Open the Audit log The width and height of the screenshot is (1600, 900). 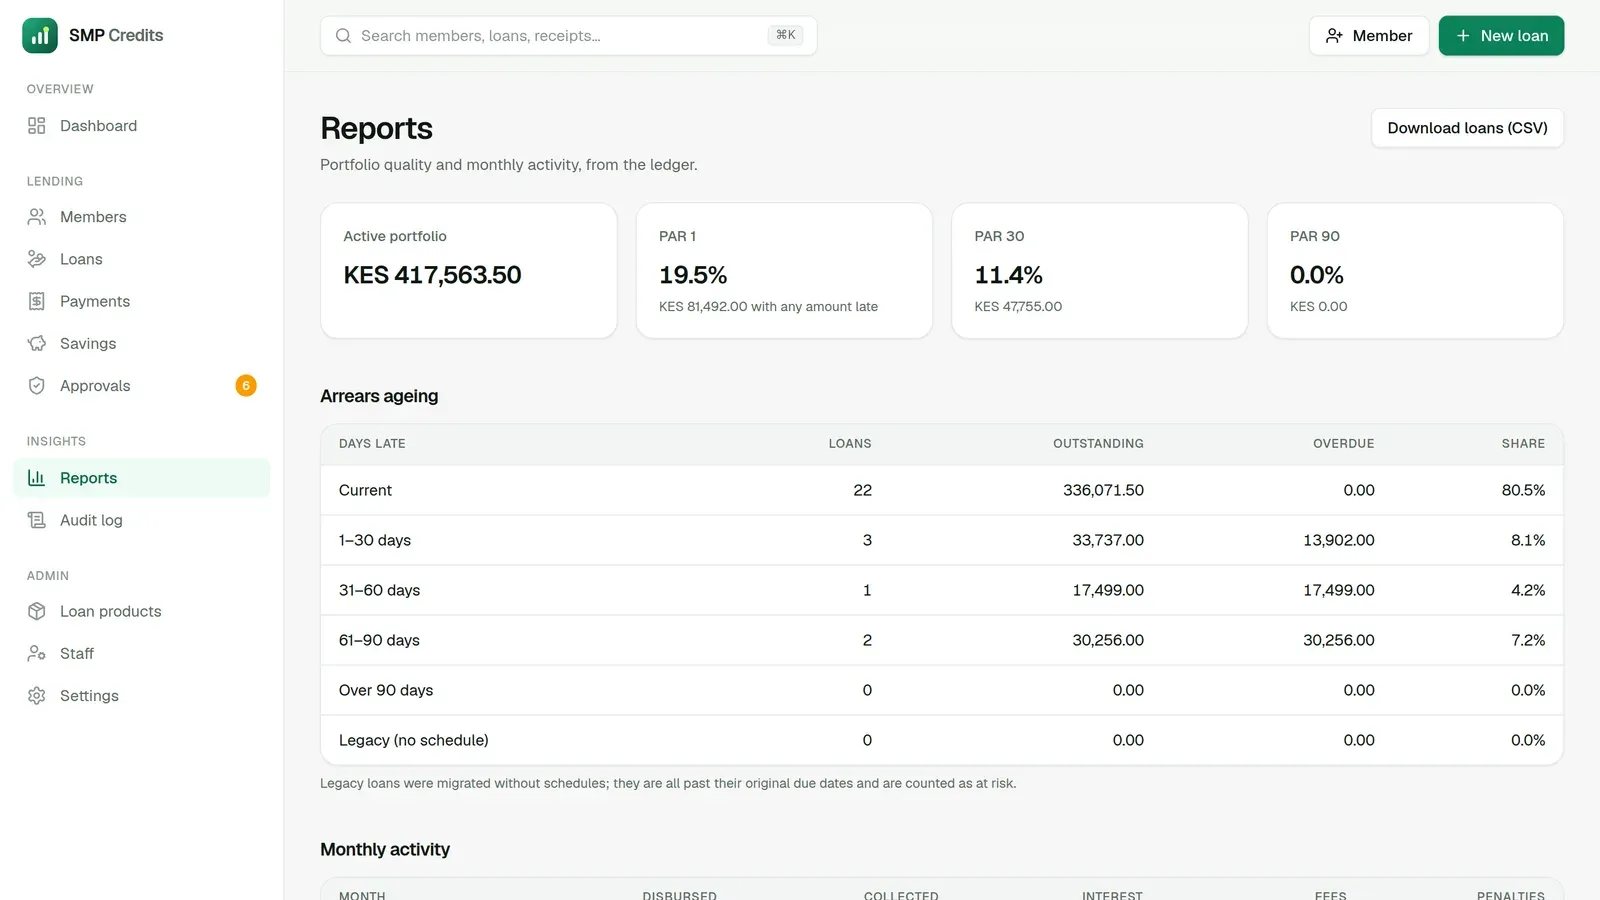(x=142, y=520)
